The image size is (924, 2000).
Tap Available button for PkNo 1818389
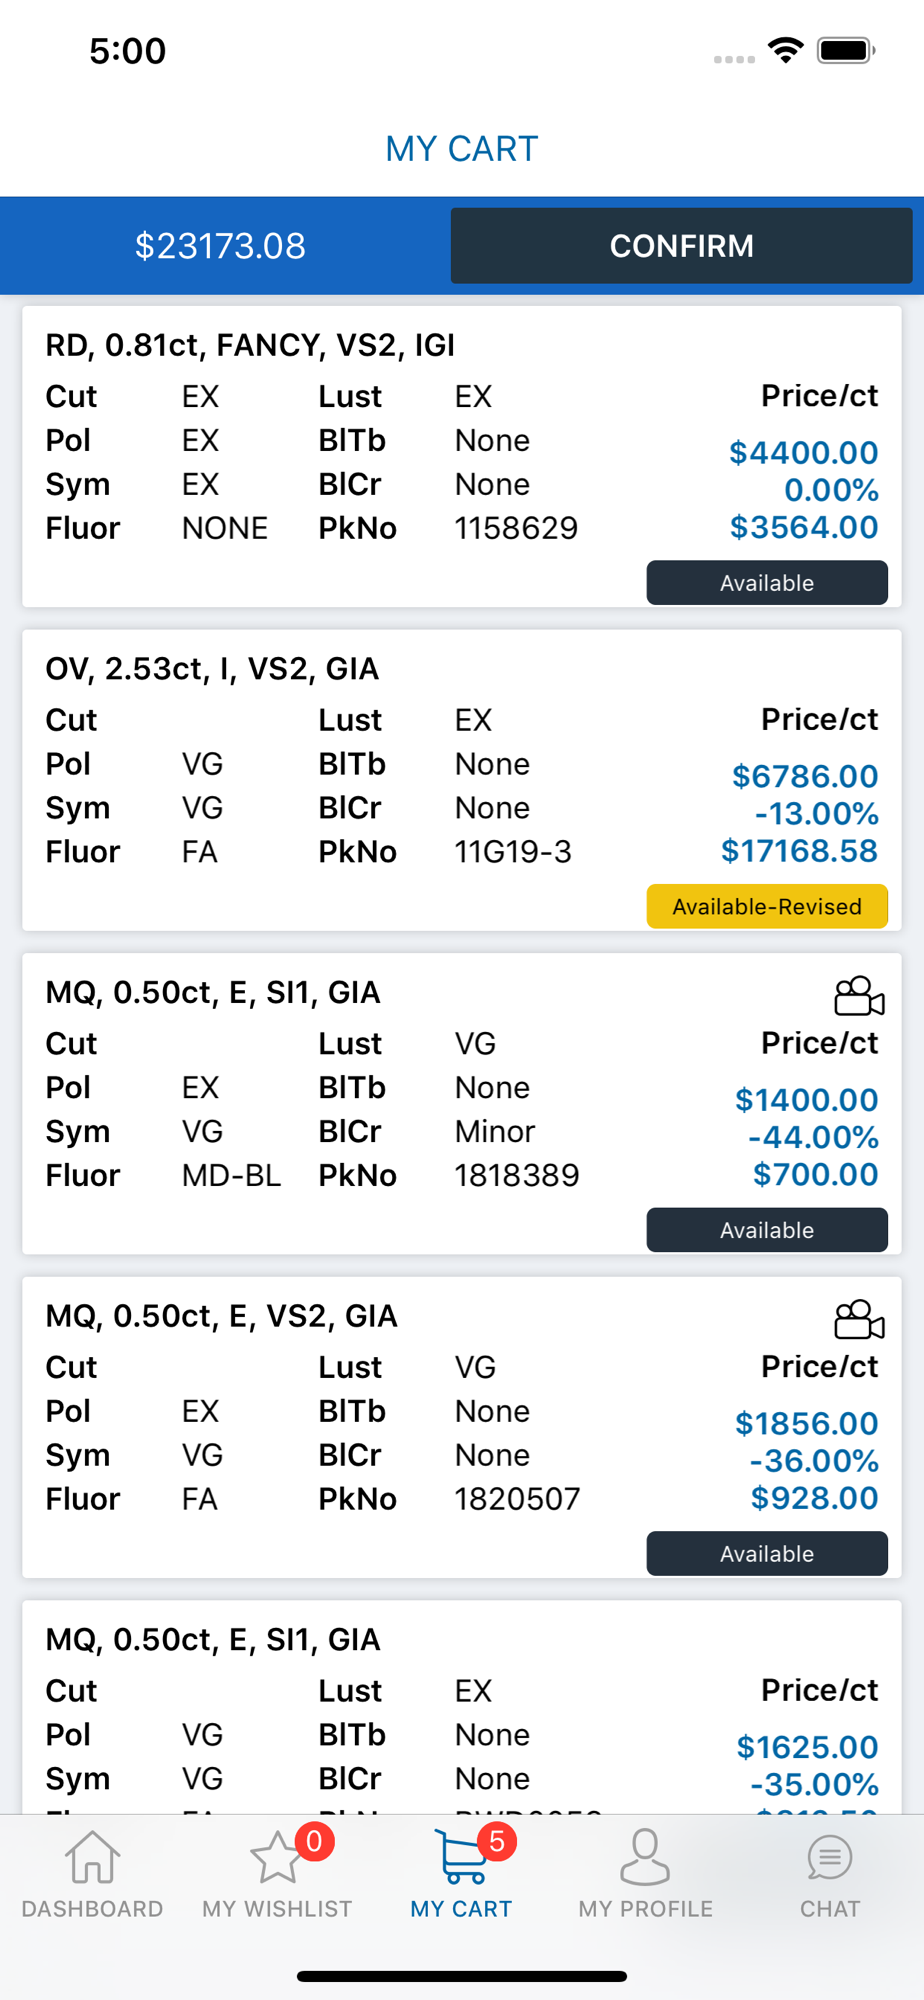pos(766,1230)
